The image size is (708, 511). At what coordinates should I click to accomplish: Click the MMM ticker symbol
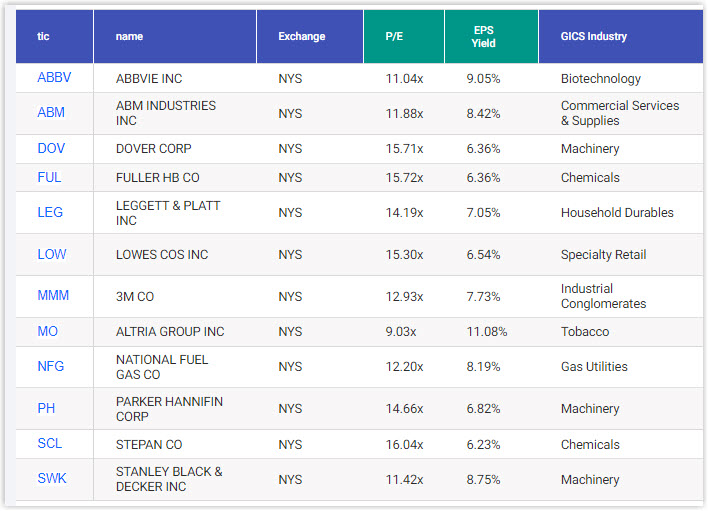click(x=53, y=296)
